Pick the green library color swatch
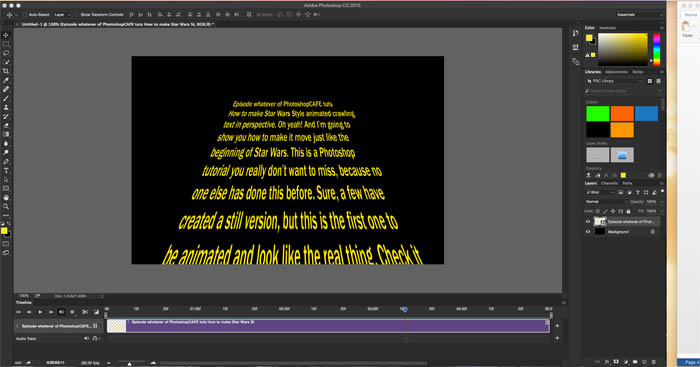Viewport: 700px width, 367px height. pyautogui.click(x=597, y=114)
